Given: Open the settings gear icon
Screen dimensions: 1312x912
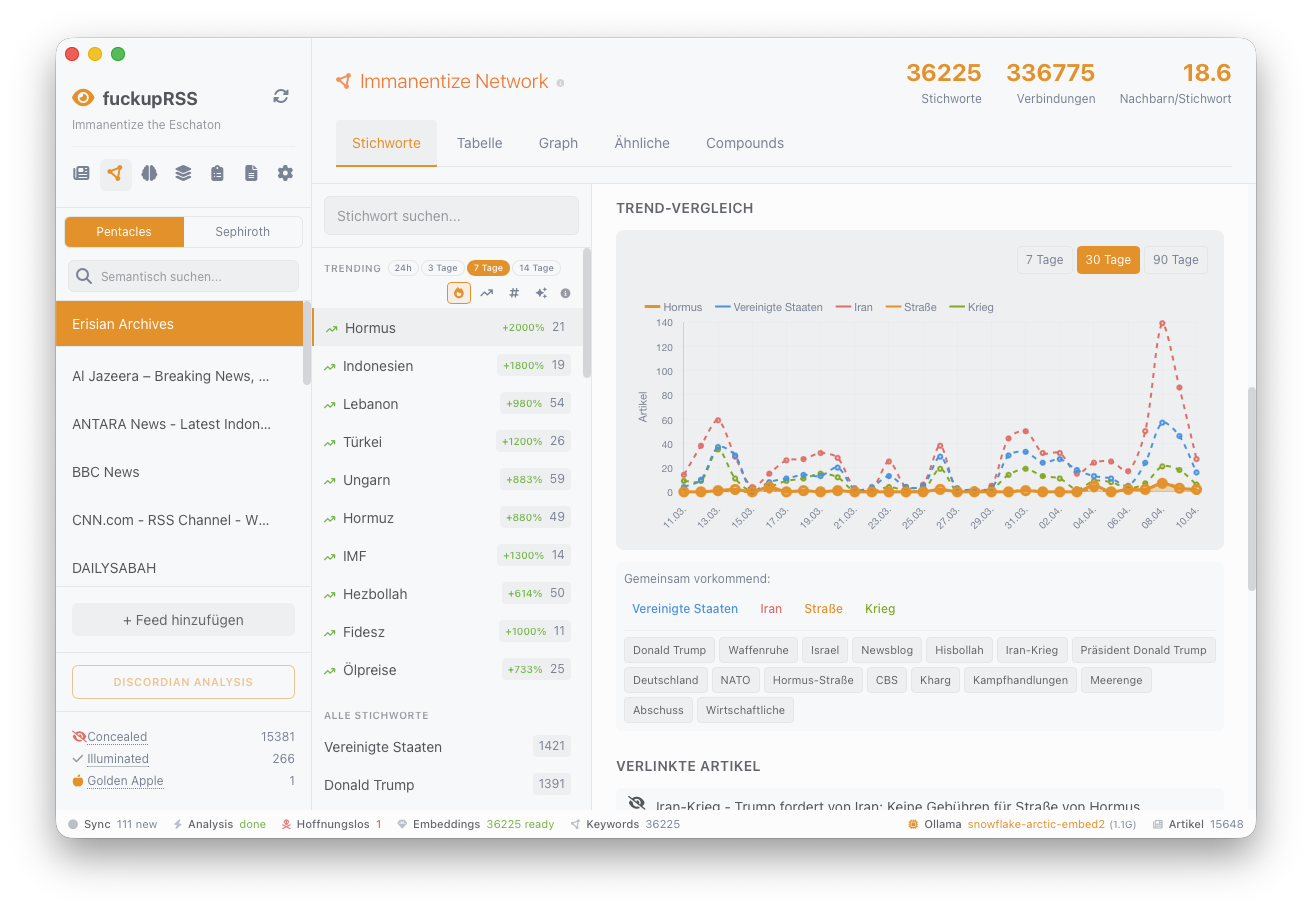Looking at the screenshot, I should tap(285, 173).
